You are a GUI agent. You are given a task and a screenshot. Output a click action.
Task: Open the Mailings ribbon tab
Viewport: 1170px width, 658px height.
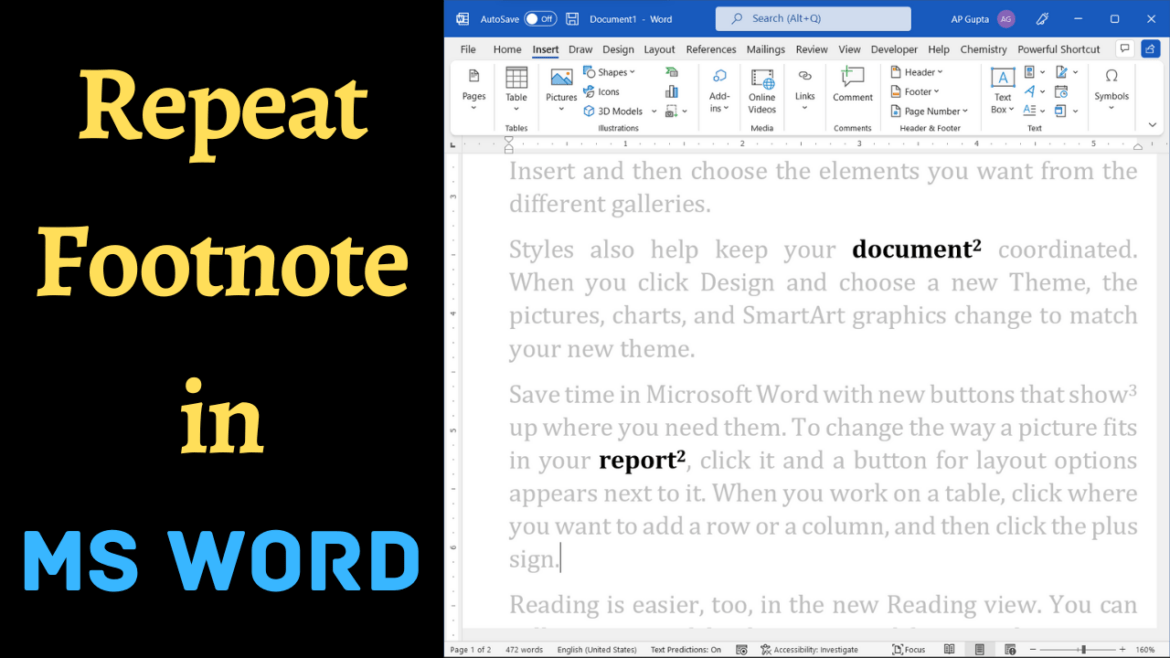765,48
